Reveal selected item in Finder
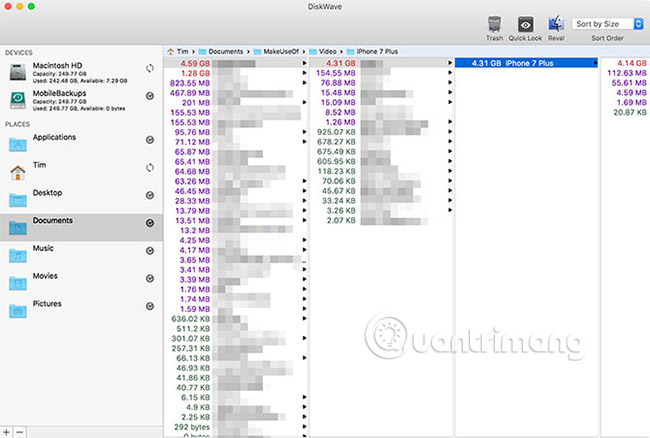 (x=556, y=24)
